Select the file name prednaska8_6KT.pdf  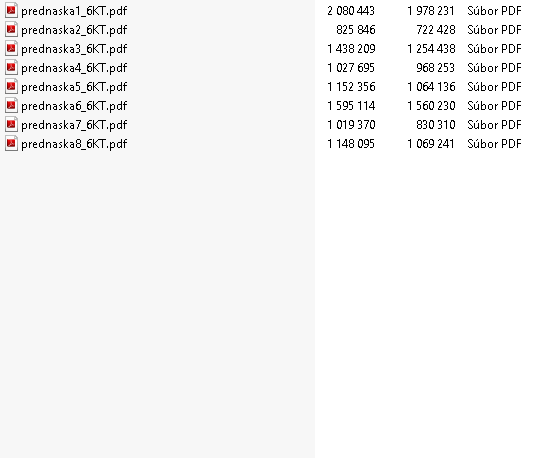coord(74,144)
